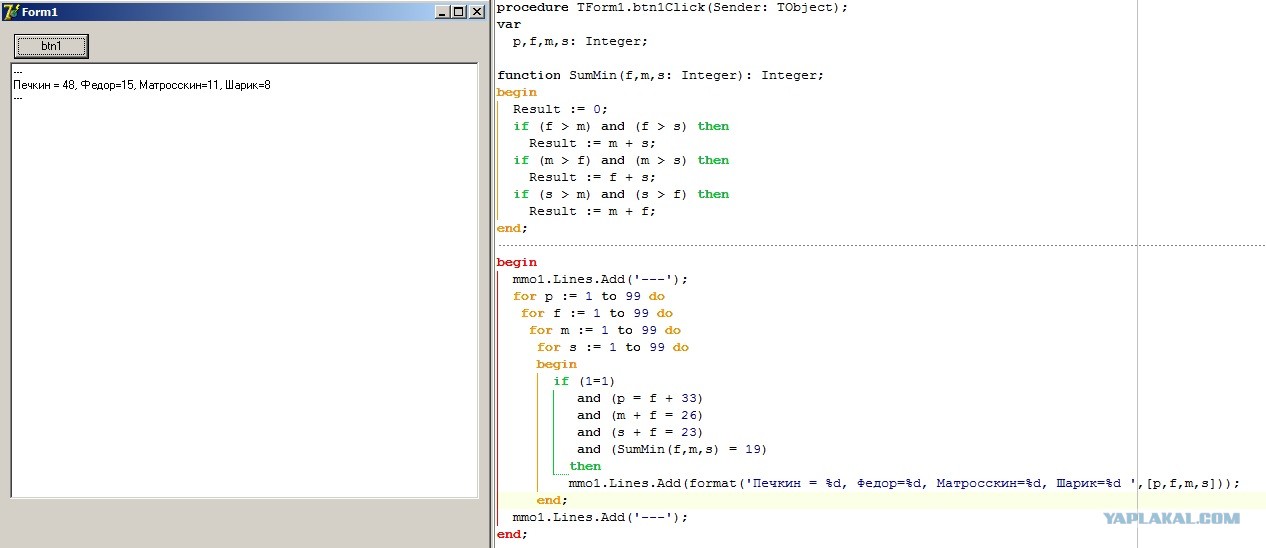Click the condition 'and (m + f = 26)'
Viewport: 1266px width, 548px height.
pos(640,415)
